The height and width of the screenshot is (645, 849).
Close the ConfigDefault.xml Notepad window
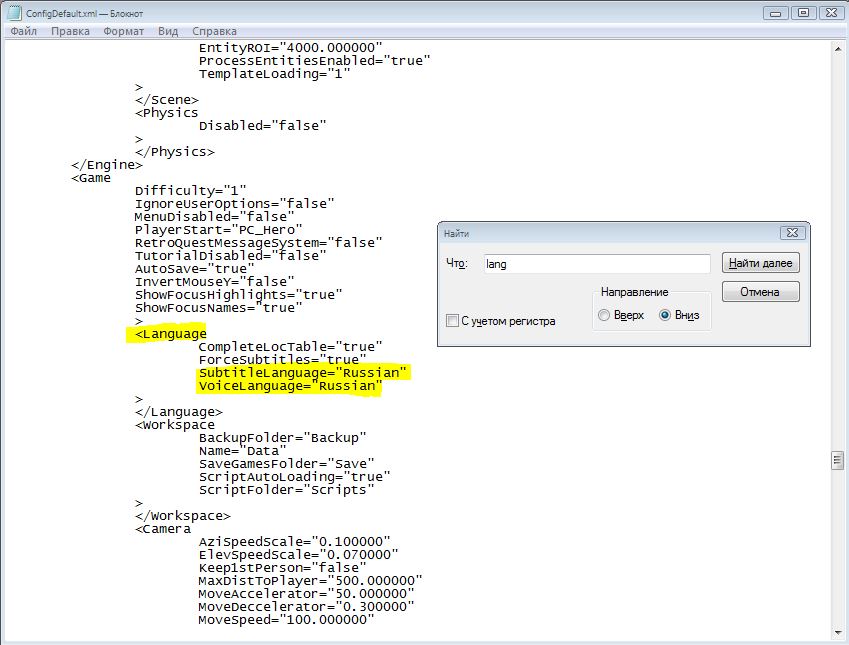point(830,13)
